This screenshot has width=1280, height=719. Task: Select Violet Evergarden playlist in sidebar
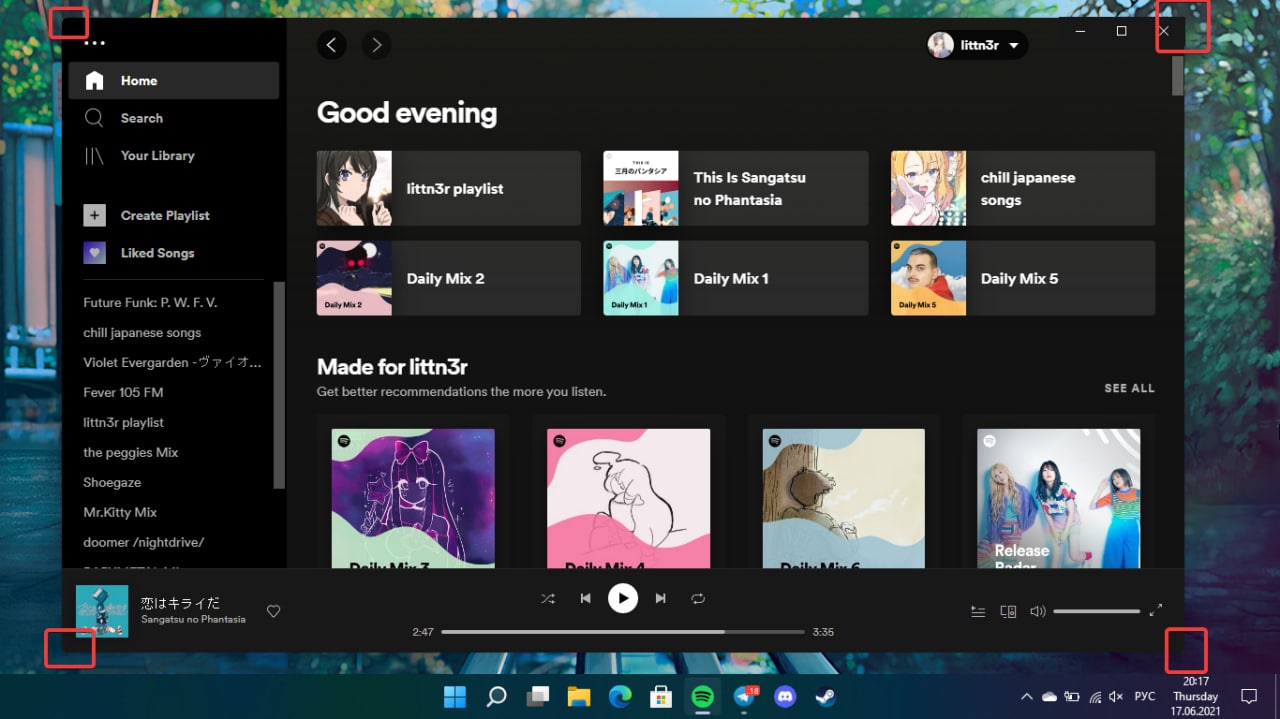[x=172, y=362]
